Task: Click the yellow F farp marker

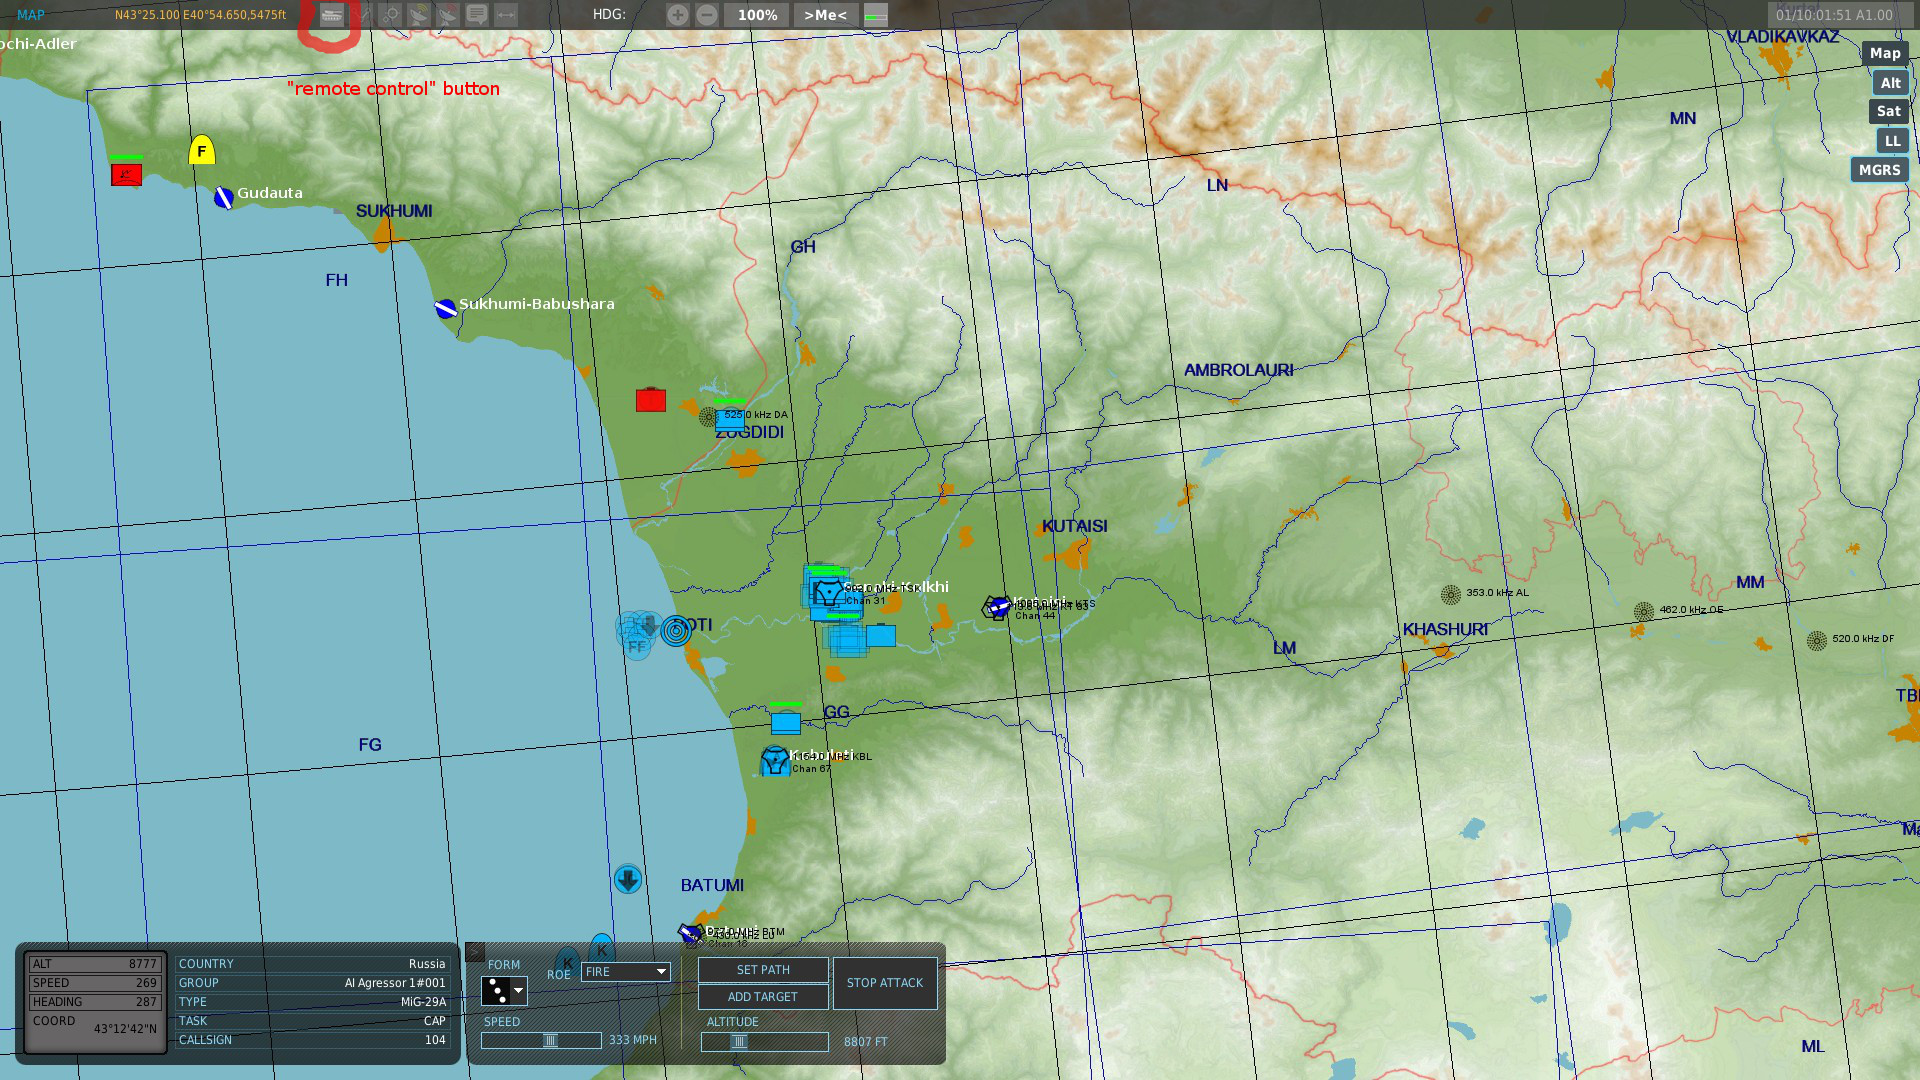Action: pos(202,150)
